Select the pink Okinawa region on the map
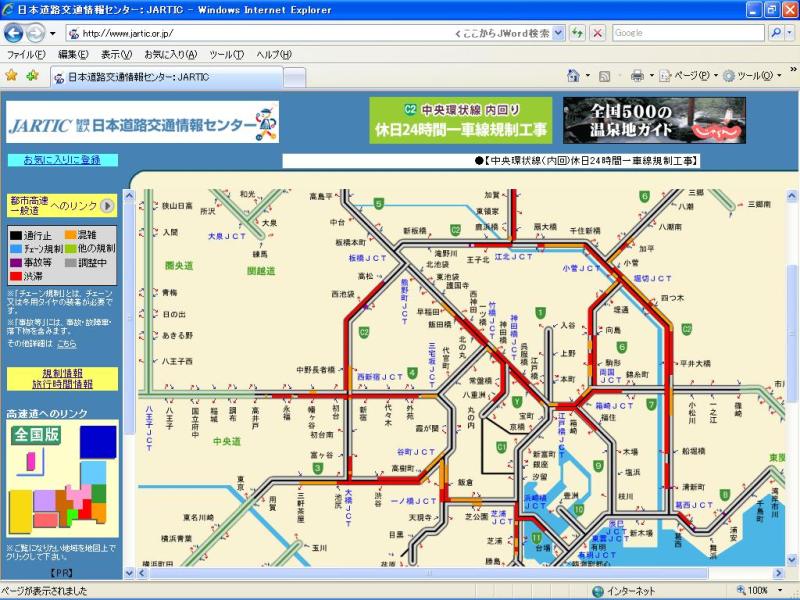The height and width of the screenshot is (600, 800). pos(31,461)
